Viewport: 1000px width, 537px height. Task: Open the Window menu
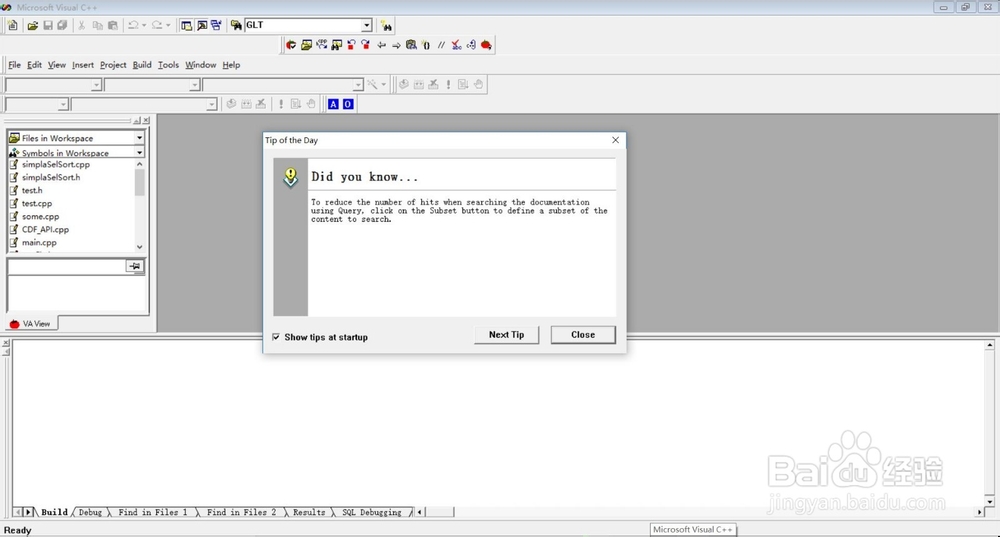pyautogui.click(x=201, y=64)
